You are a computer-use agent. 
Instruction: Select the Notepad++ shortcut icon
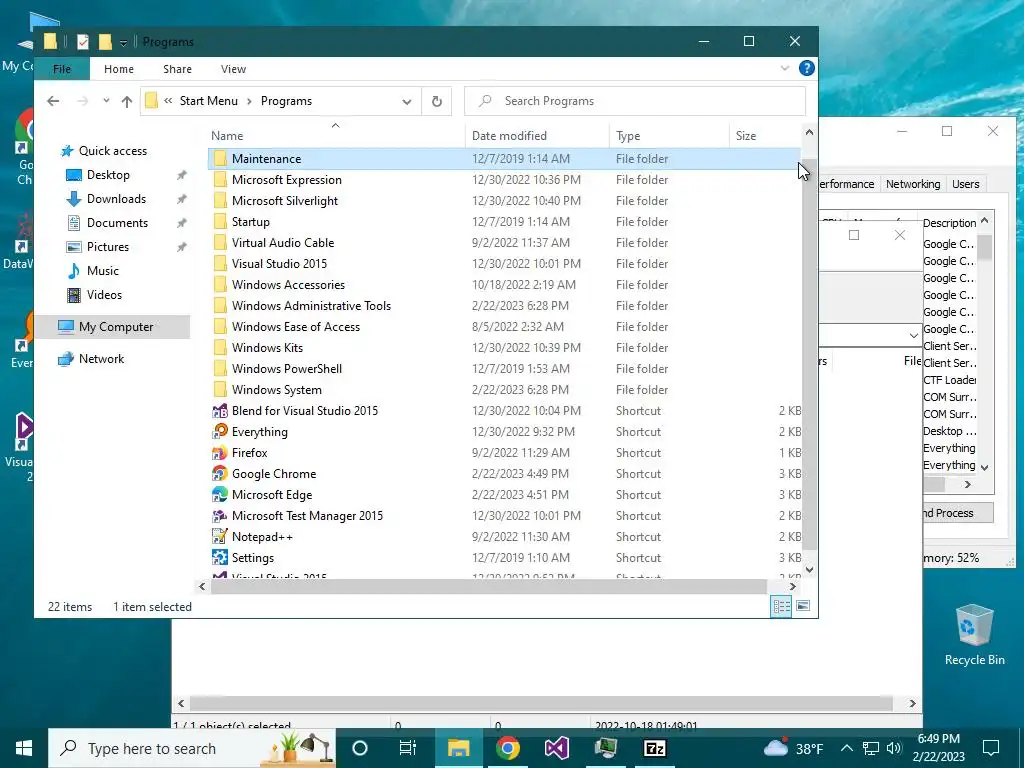pos(220,537)
